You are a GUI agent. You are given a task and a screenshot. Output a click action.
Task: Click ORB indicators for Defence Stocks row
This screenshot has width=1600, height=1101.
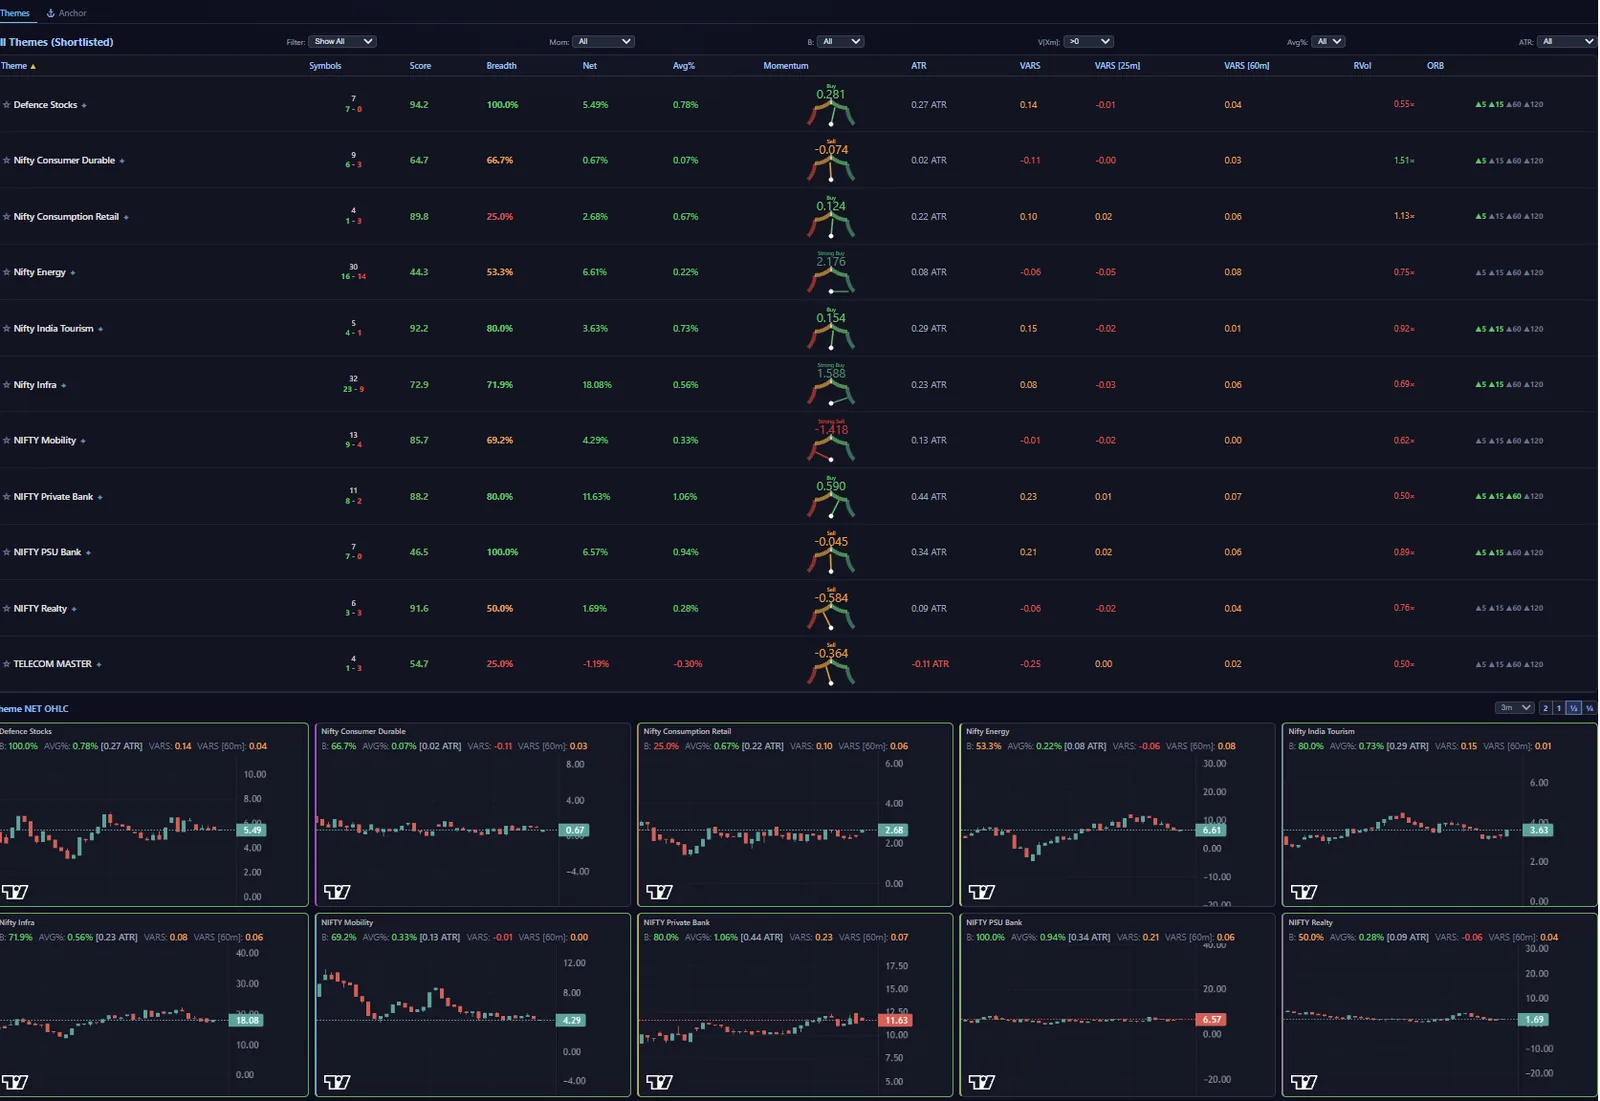pyautogui.click(x=1509, y=105)
